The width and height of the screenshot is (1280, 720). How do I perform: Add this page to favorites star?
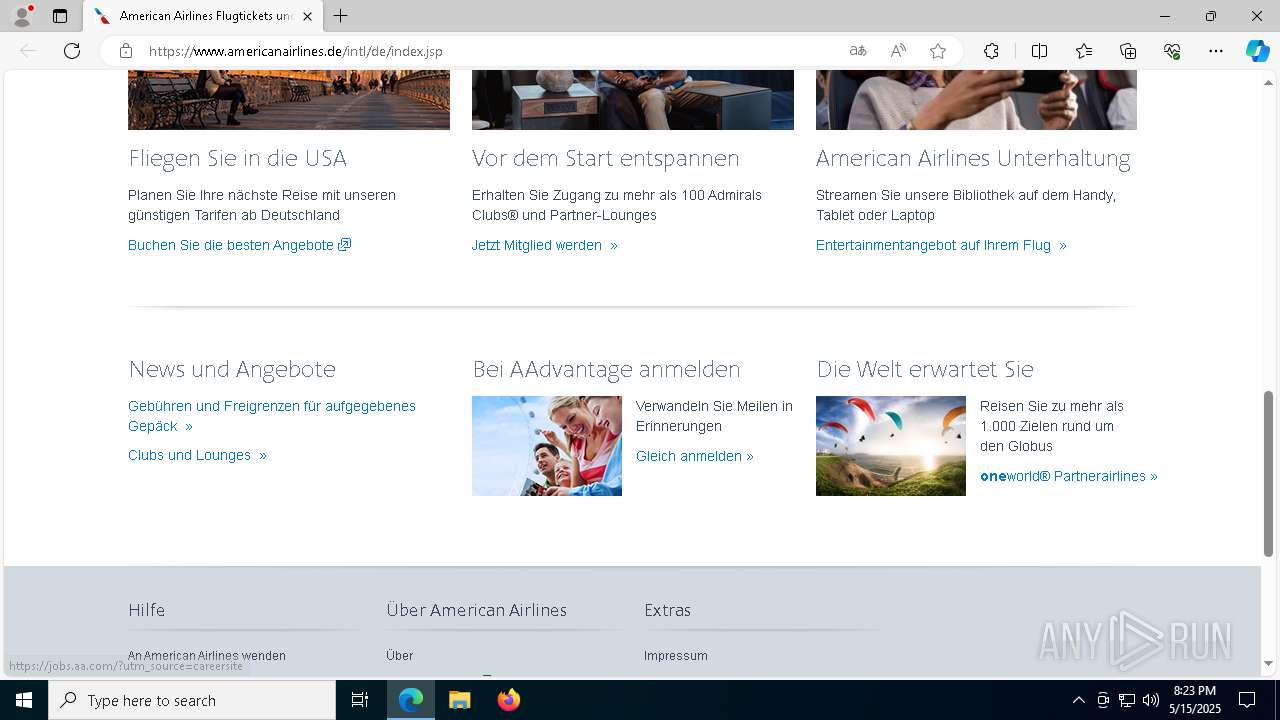938,51
